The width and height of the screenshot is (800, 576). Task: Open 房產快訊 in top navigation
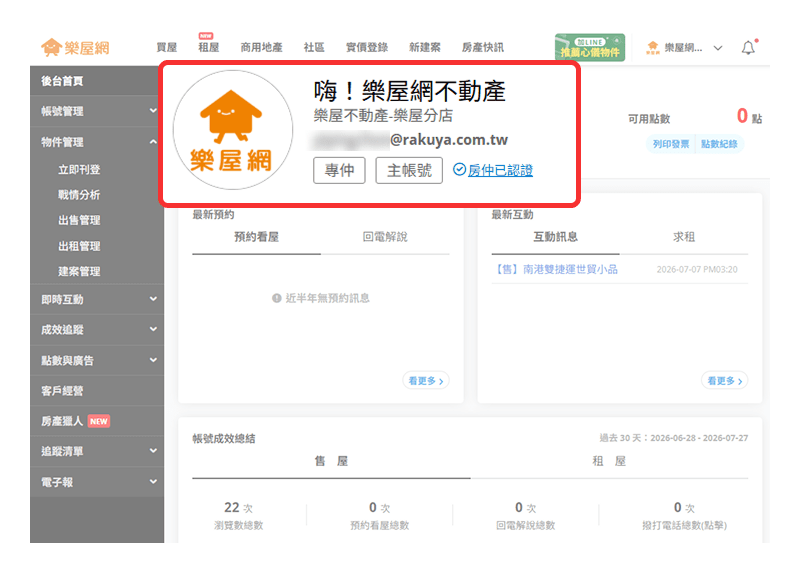point(483,47)
